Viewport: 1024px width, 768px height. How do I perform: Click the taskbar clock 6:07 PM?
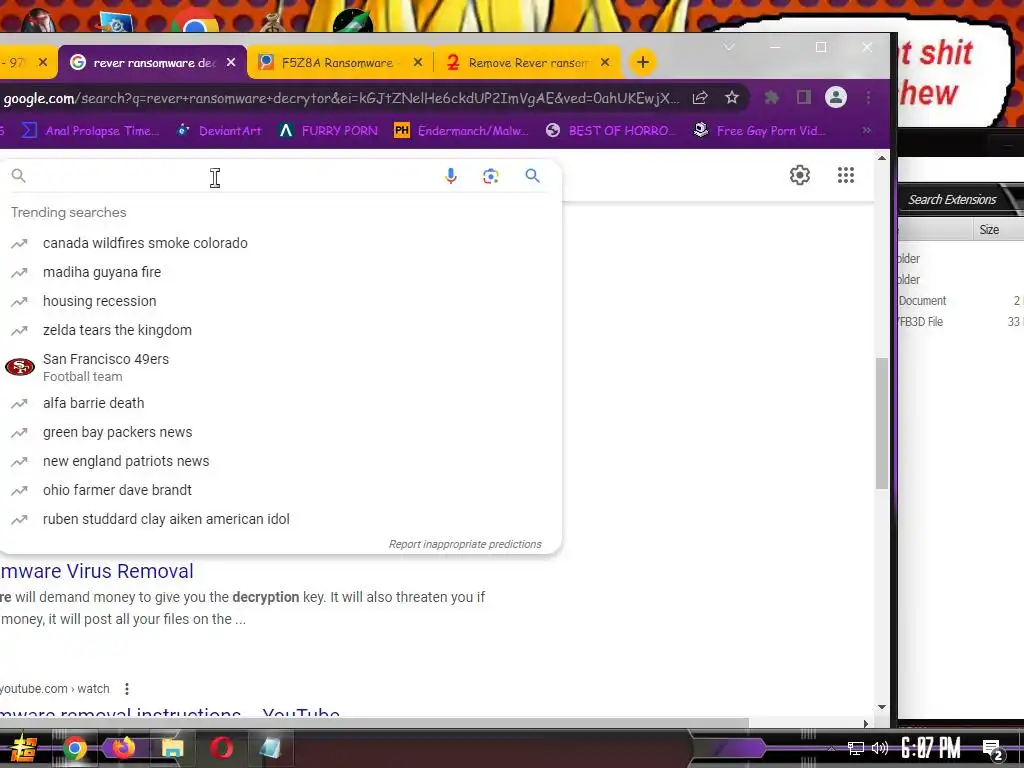(931, 748)
